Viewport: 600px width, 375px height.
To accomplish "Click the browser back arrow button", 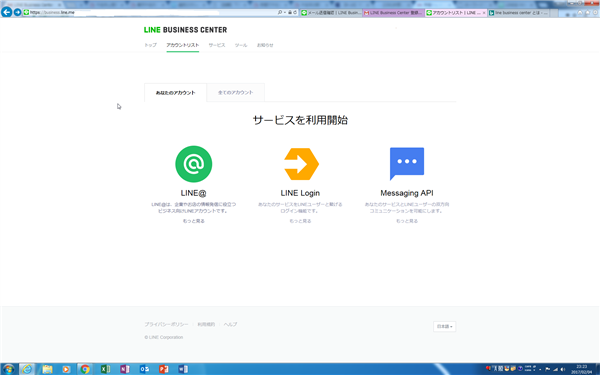I will click(x=7, y=12).
